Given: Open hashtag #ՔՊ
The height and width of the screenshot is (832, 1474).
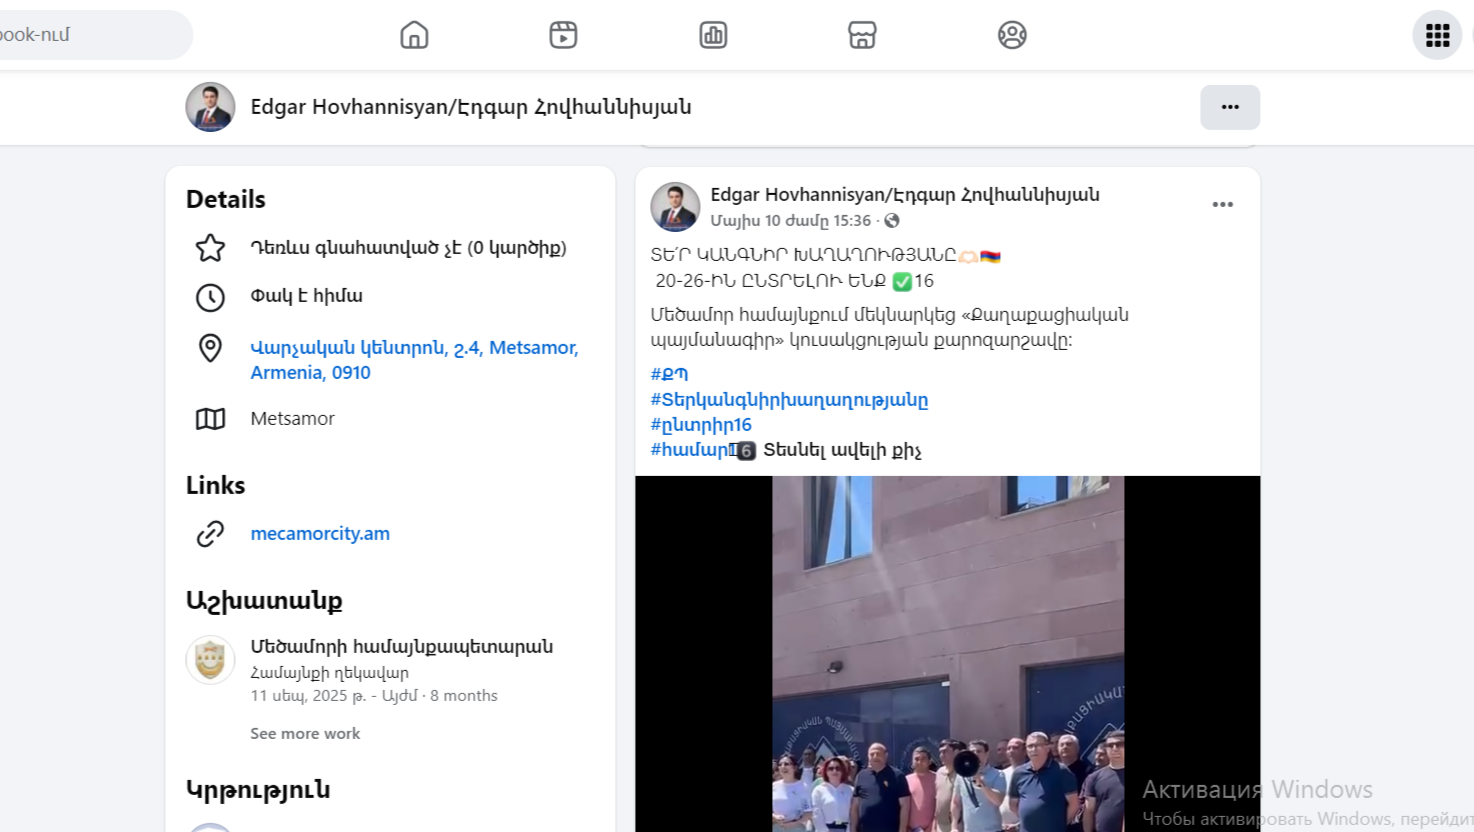Looking at the screenshot, I should click(x=669, y=373).
